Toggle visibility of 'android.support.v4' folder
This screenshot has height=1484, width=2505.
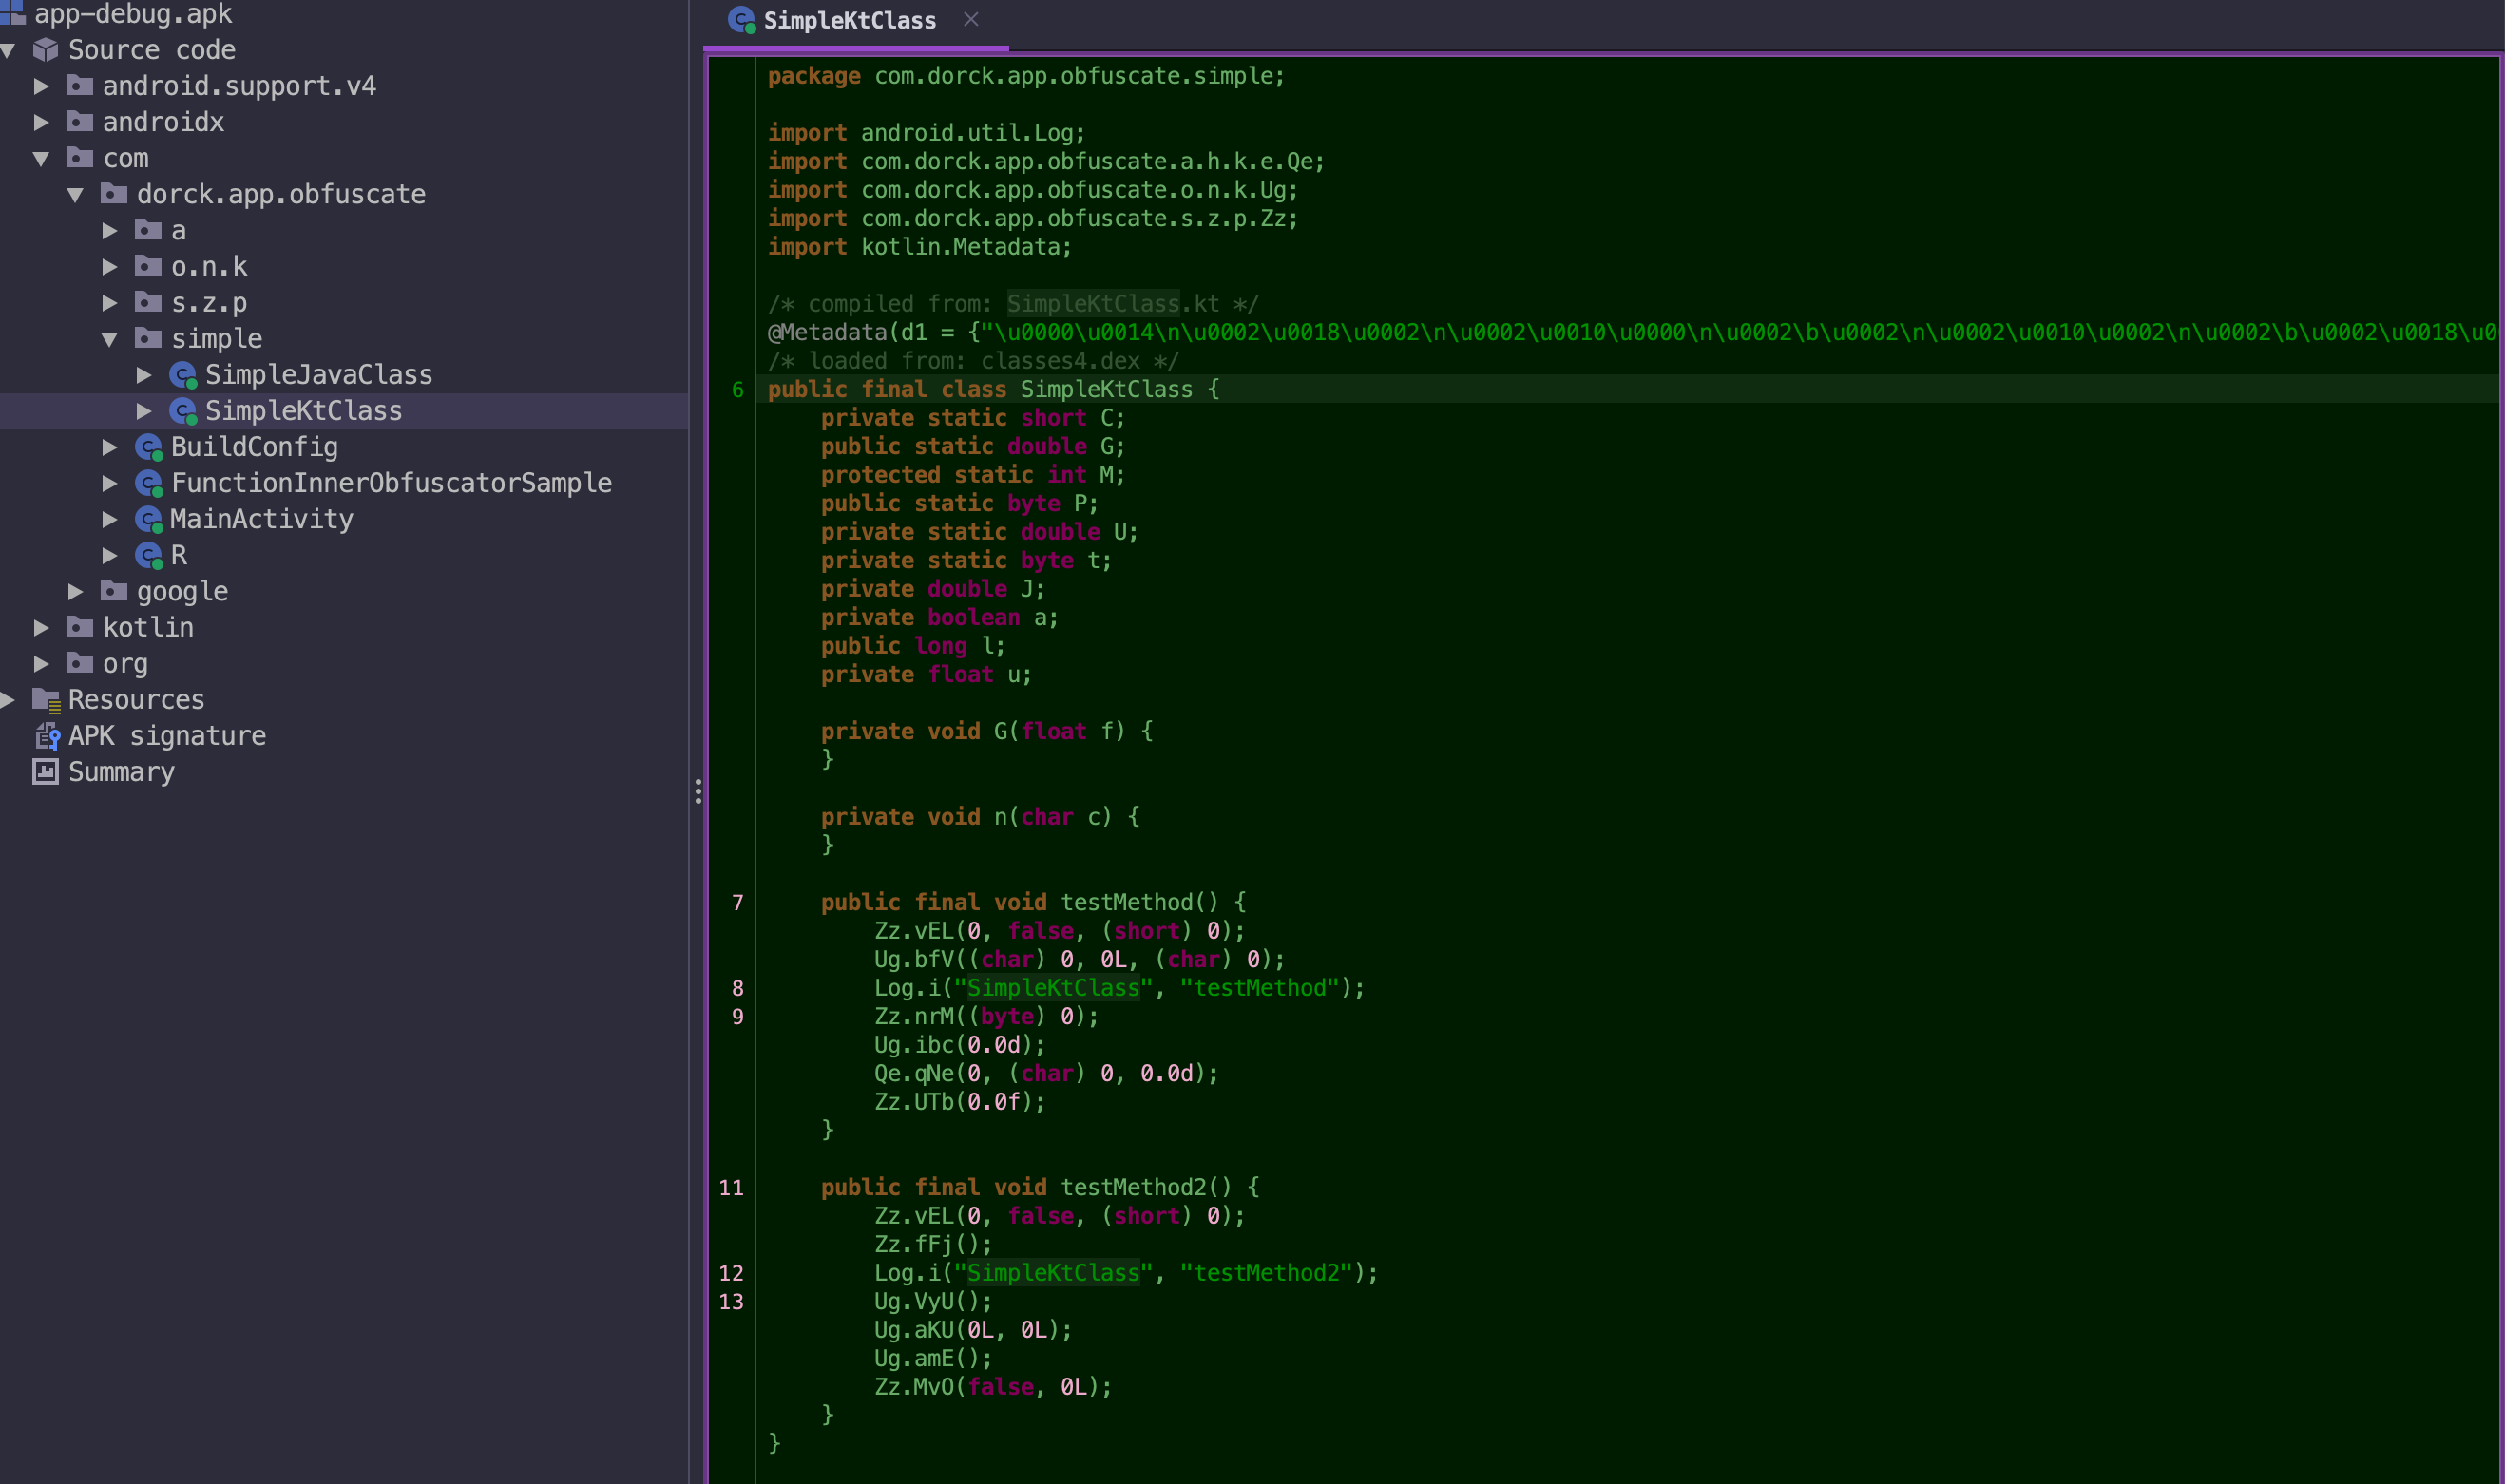[x=39, y=85]
